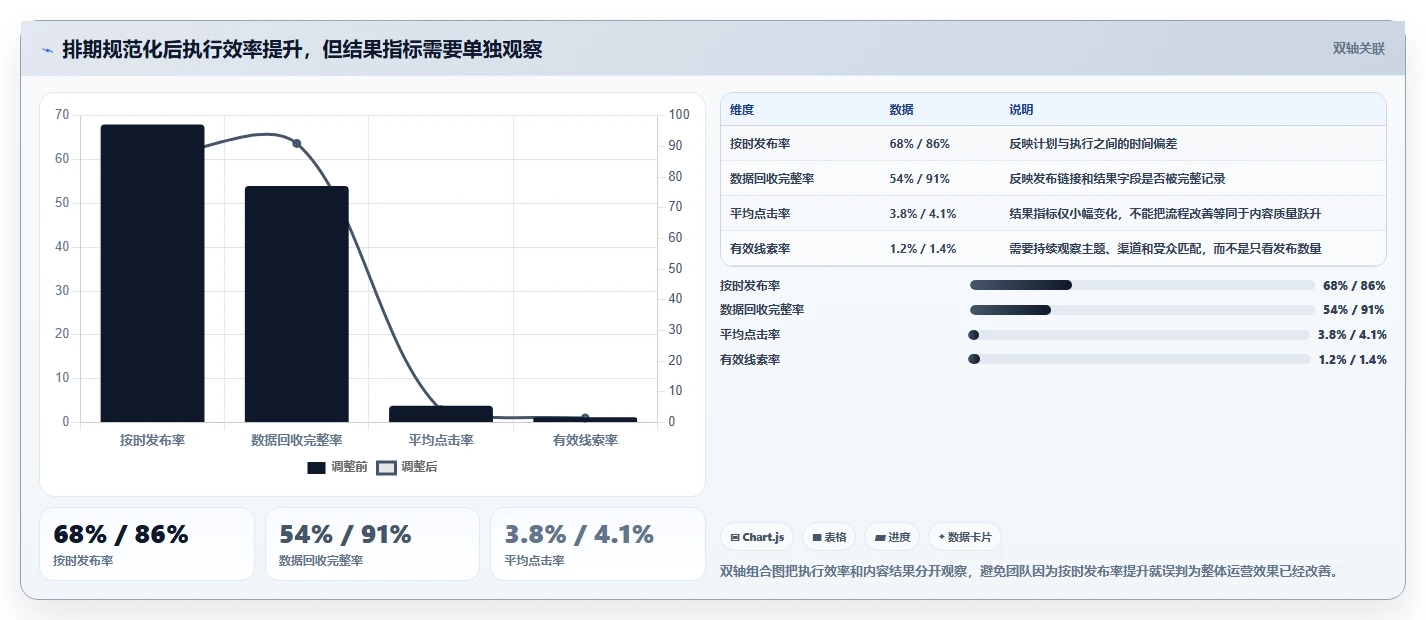Click table value 3.8% / 4.1%
The image size is (1426, 620).
pyautogui.click(x=923, y=214)
